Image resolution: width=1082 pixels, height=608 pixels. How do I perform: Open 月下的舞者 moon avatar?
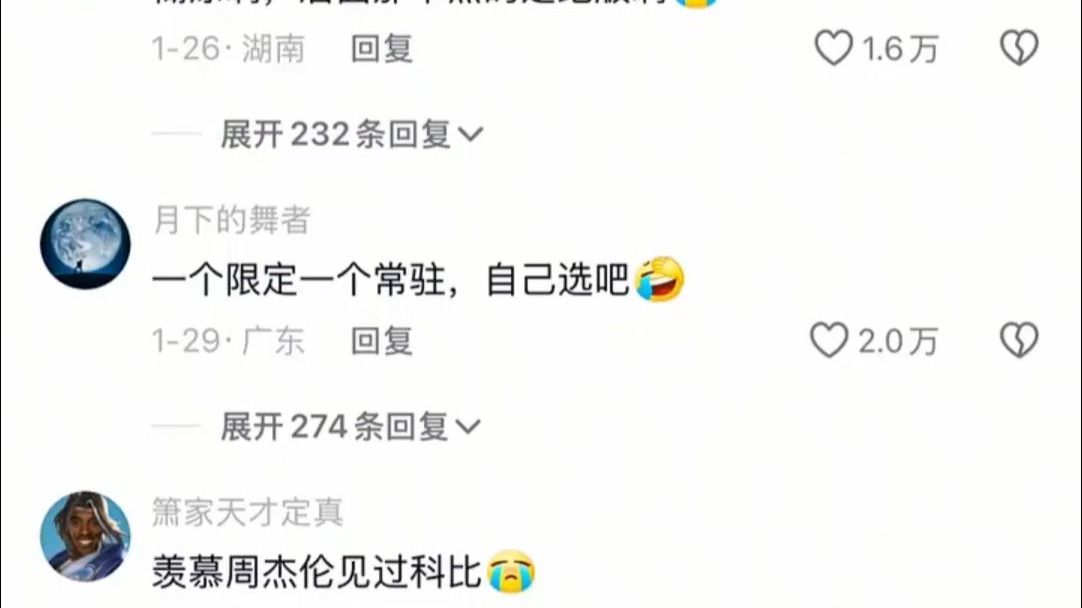coord(85,244)
